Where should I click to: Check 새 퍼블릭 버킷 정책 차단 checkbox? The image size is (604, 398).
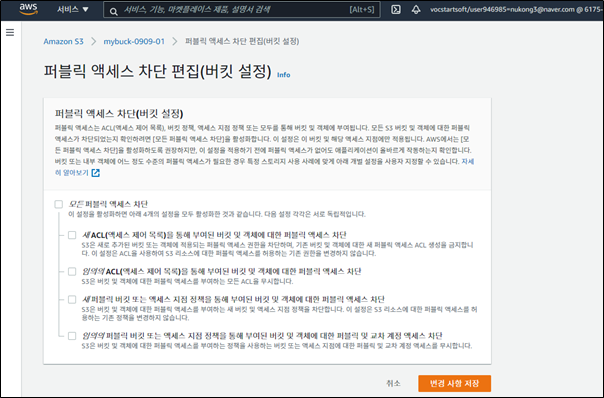pos(72,299)
